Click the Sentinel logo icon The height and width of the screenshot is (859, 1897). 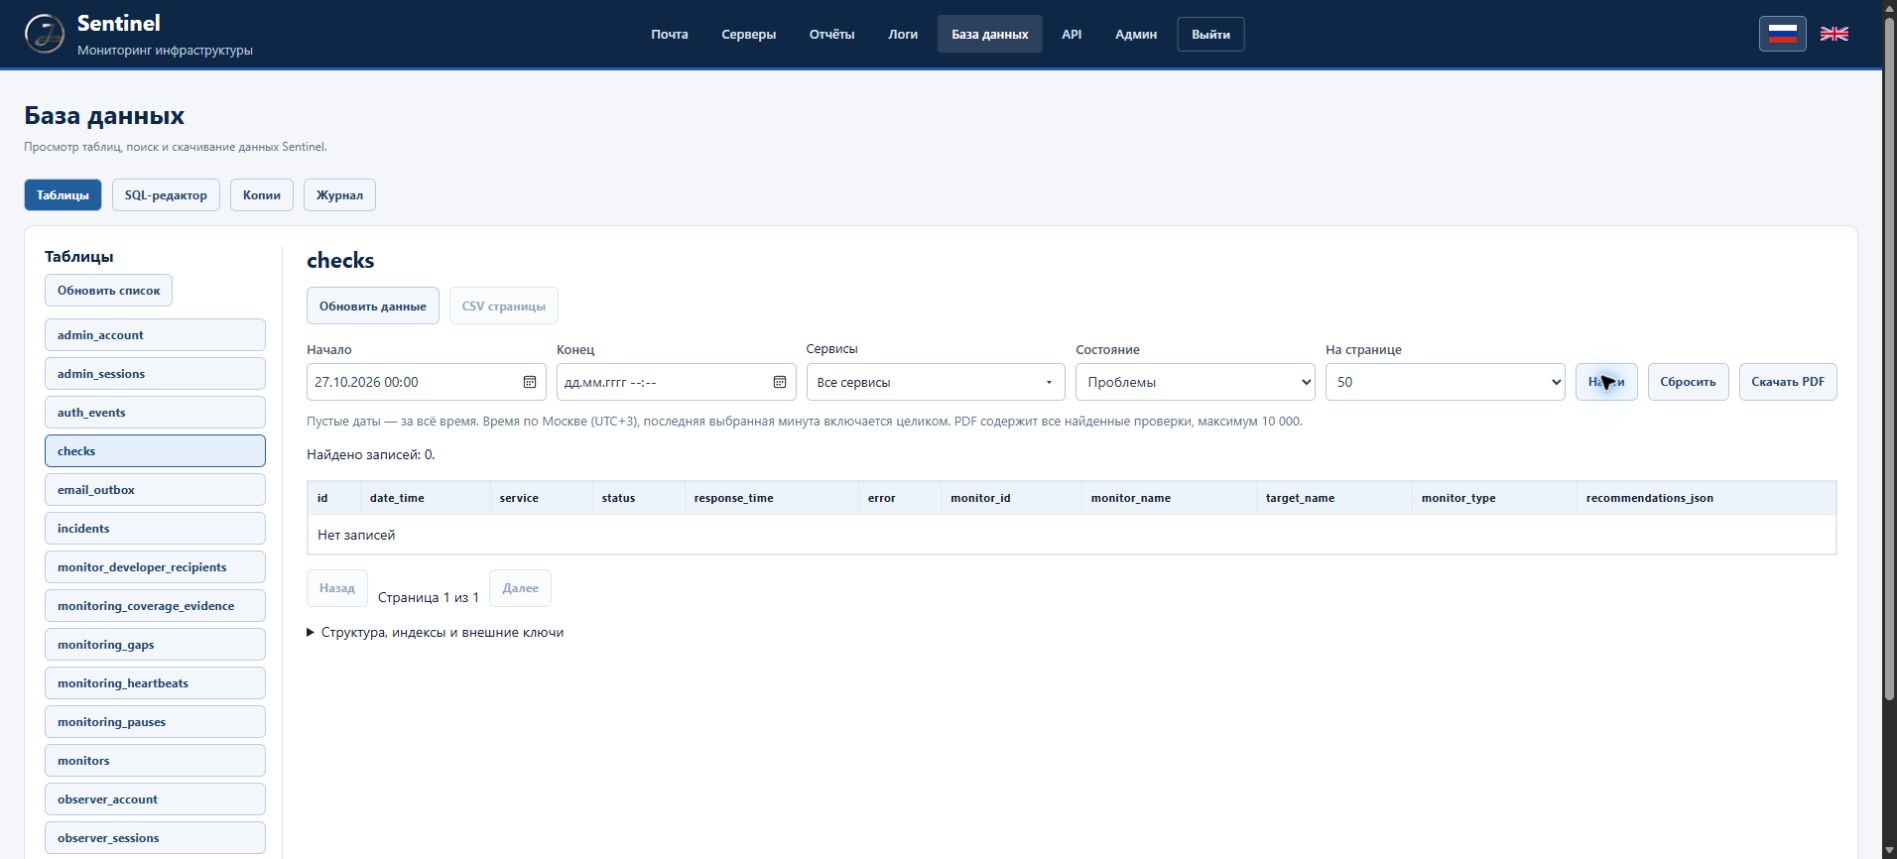coord(44,34)
